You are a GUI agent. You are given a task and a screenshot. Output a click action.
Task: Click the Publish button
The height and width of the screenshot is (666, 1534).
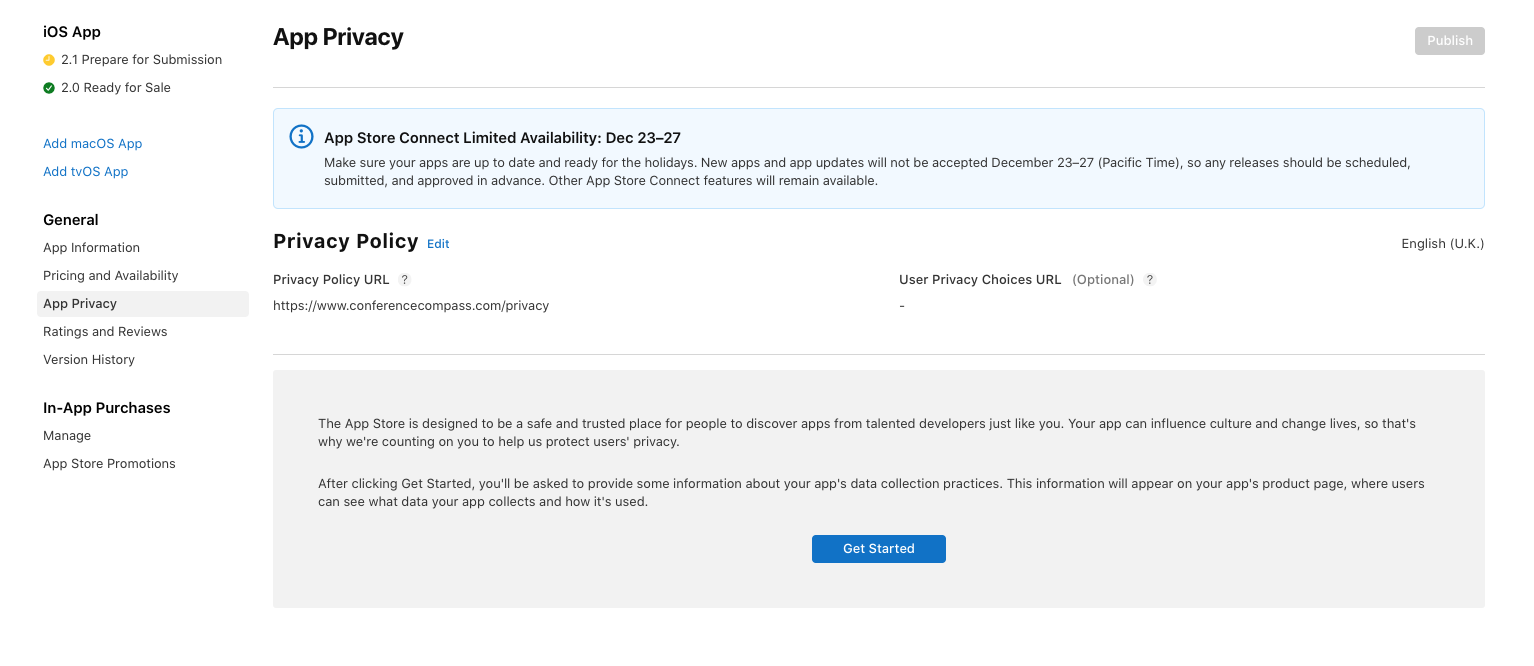pos(1450,41)
